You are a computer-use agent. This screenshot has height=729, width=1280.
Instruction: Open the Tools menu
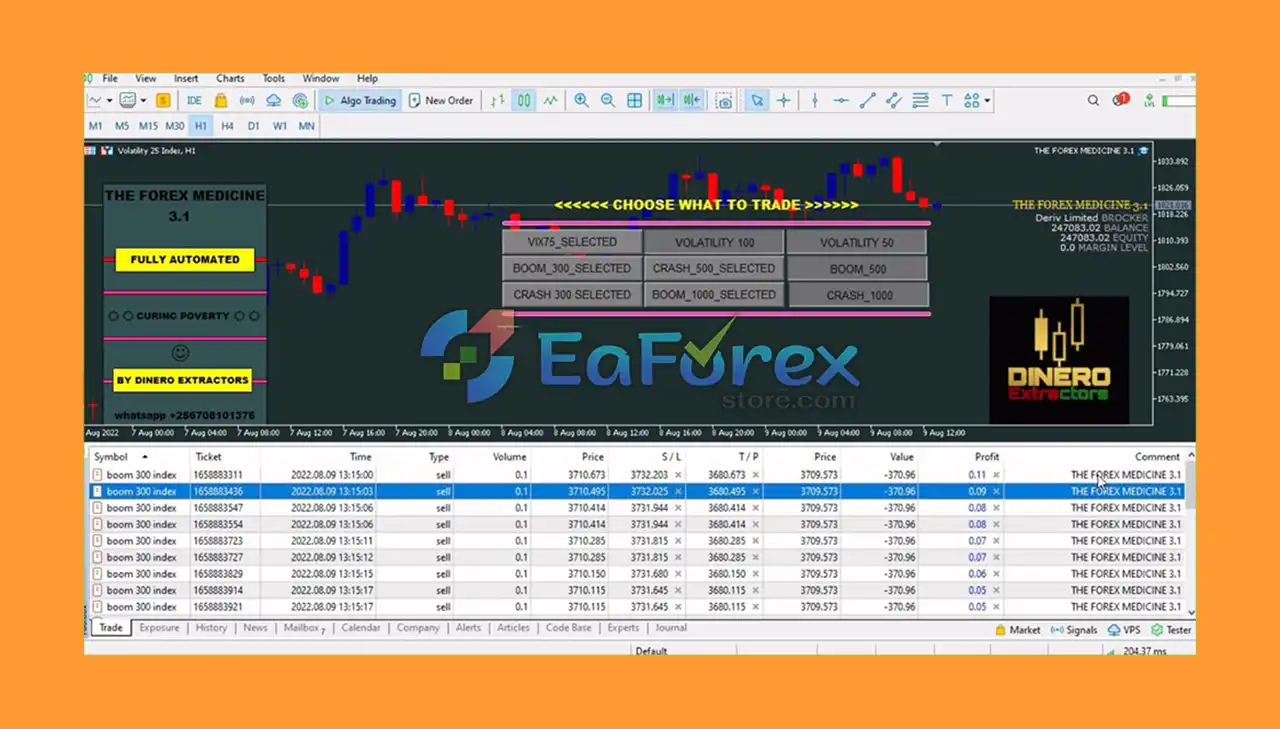click(x=274, y=78)
